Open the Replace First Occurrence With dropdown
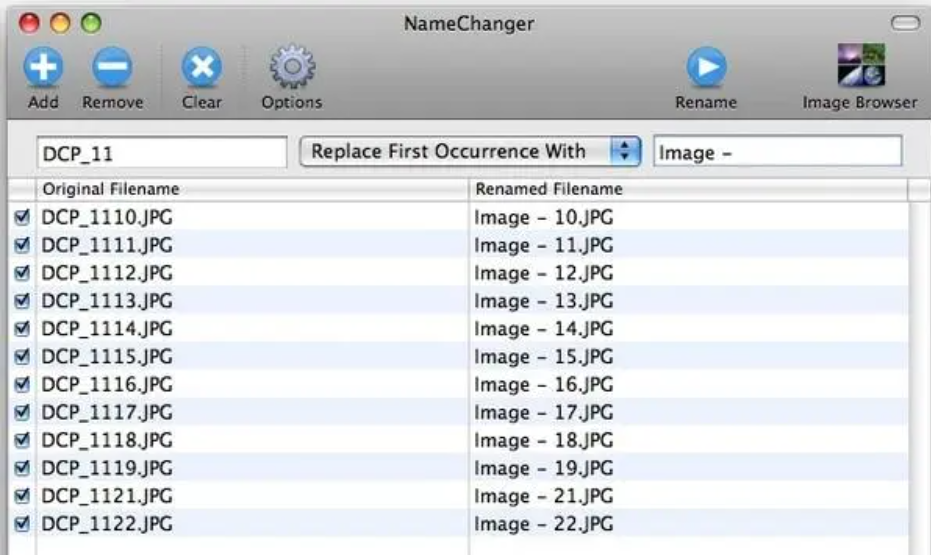This screenshot has height=555, width=931. pos(470,151)
